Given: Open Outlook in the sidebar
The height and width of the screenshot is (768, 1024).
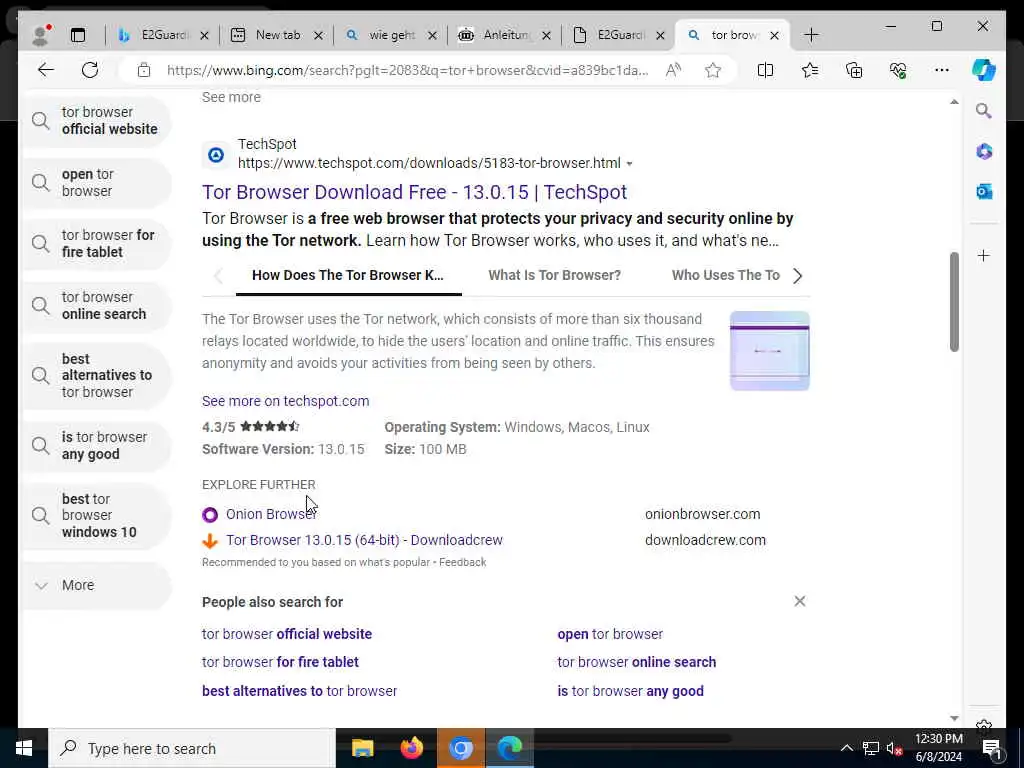Looking at the screenshot, I should point(984,191).
